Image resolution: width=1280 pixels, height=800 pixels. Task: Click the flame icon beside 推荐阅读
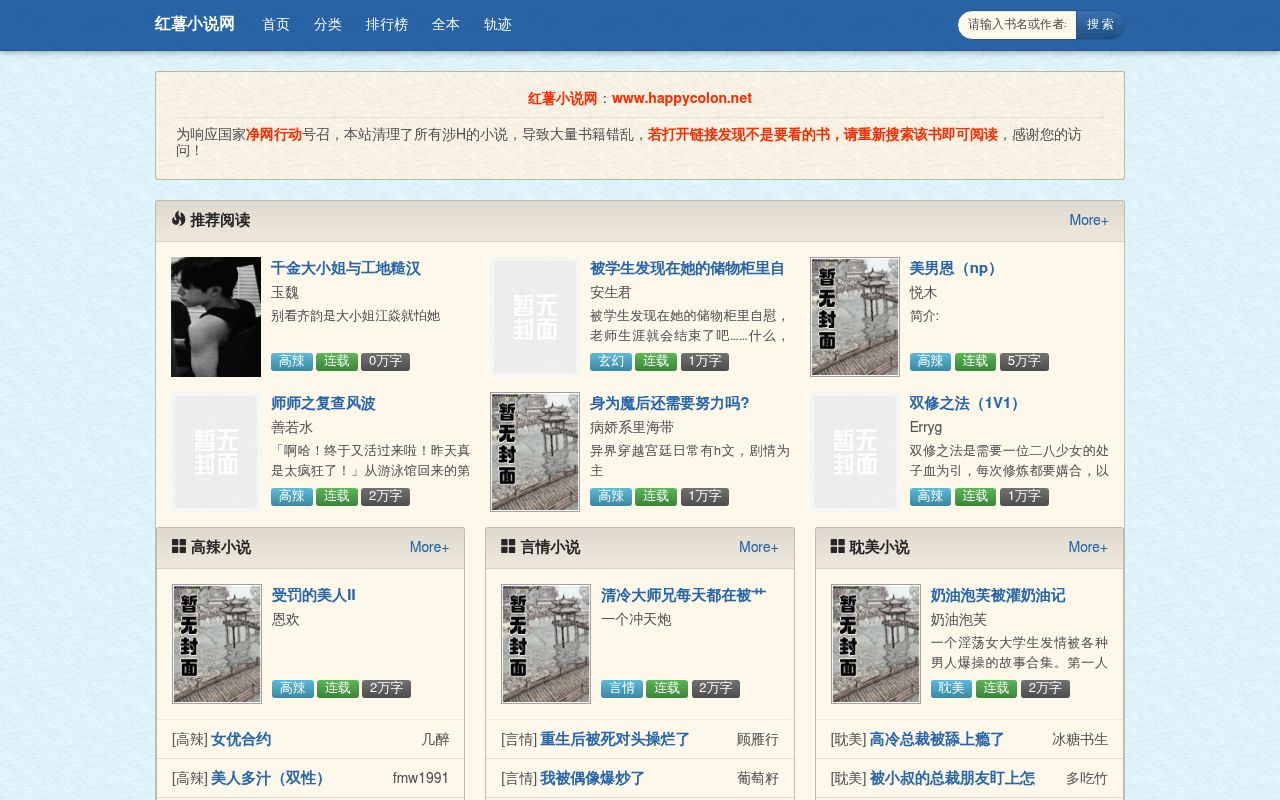[x=178, y=219]
